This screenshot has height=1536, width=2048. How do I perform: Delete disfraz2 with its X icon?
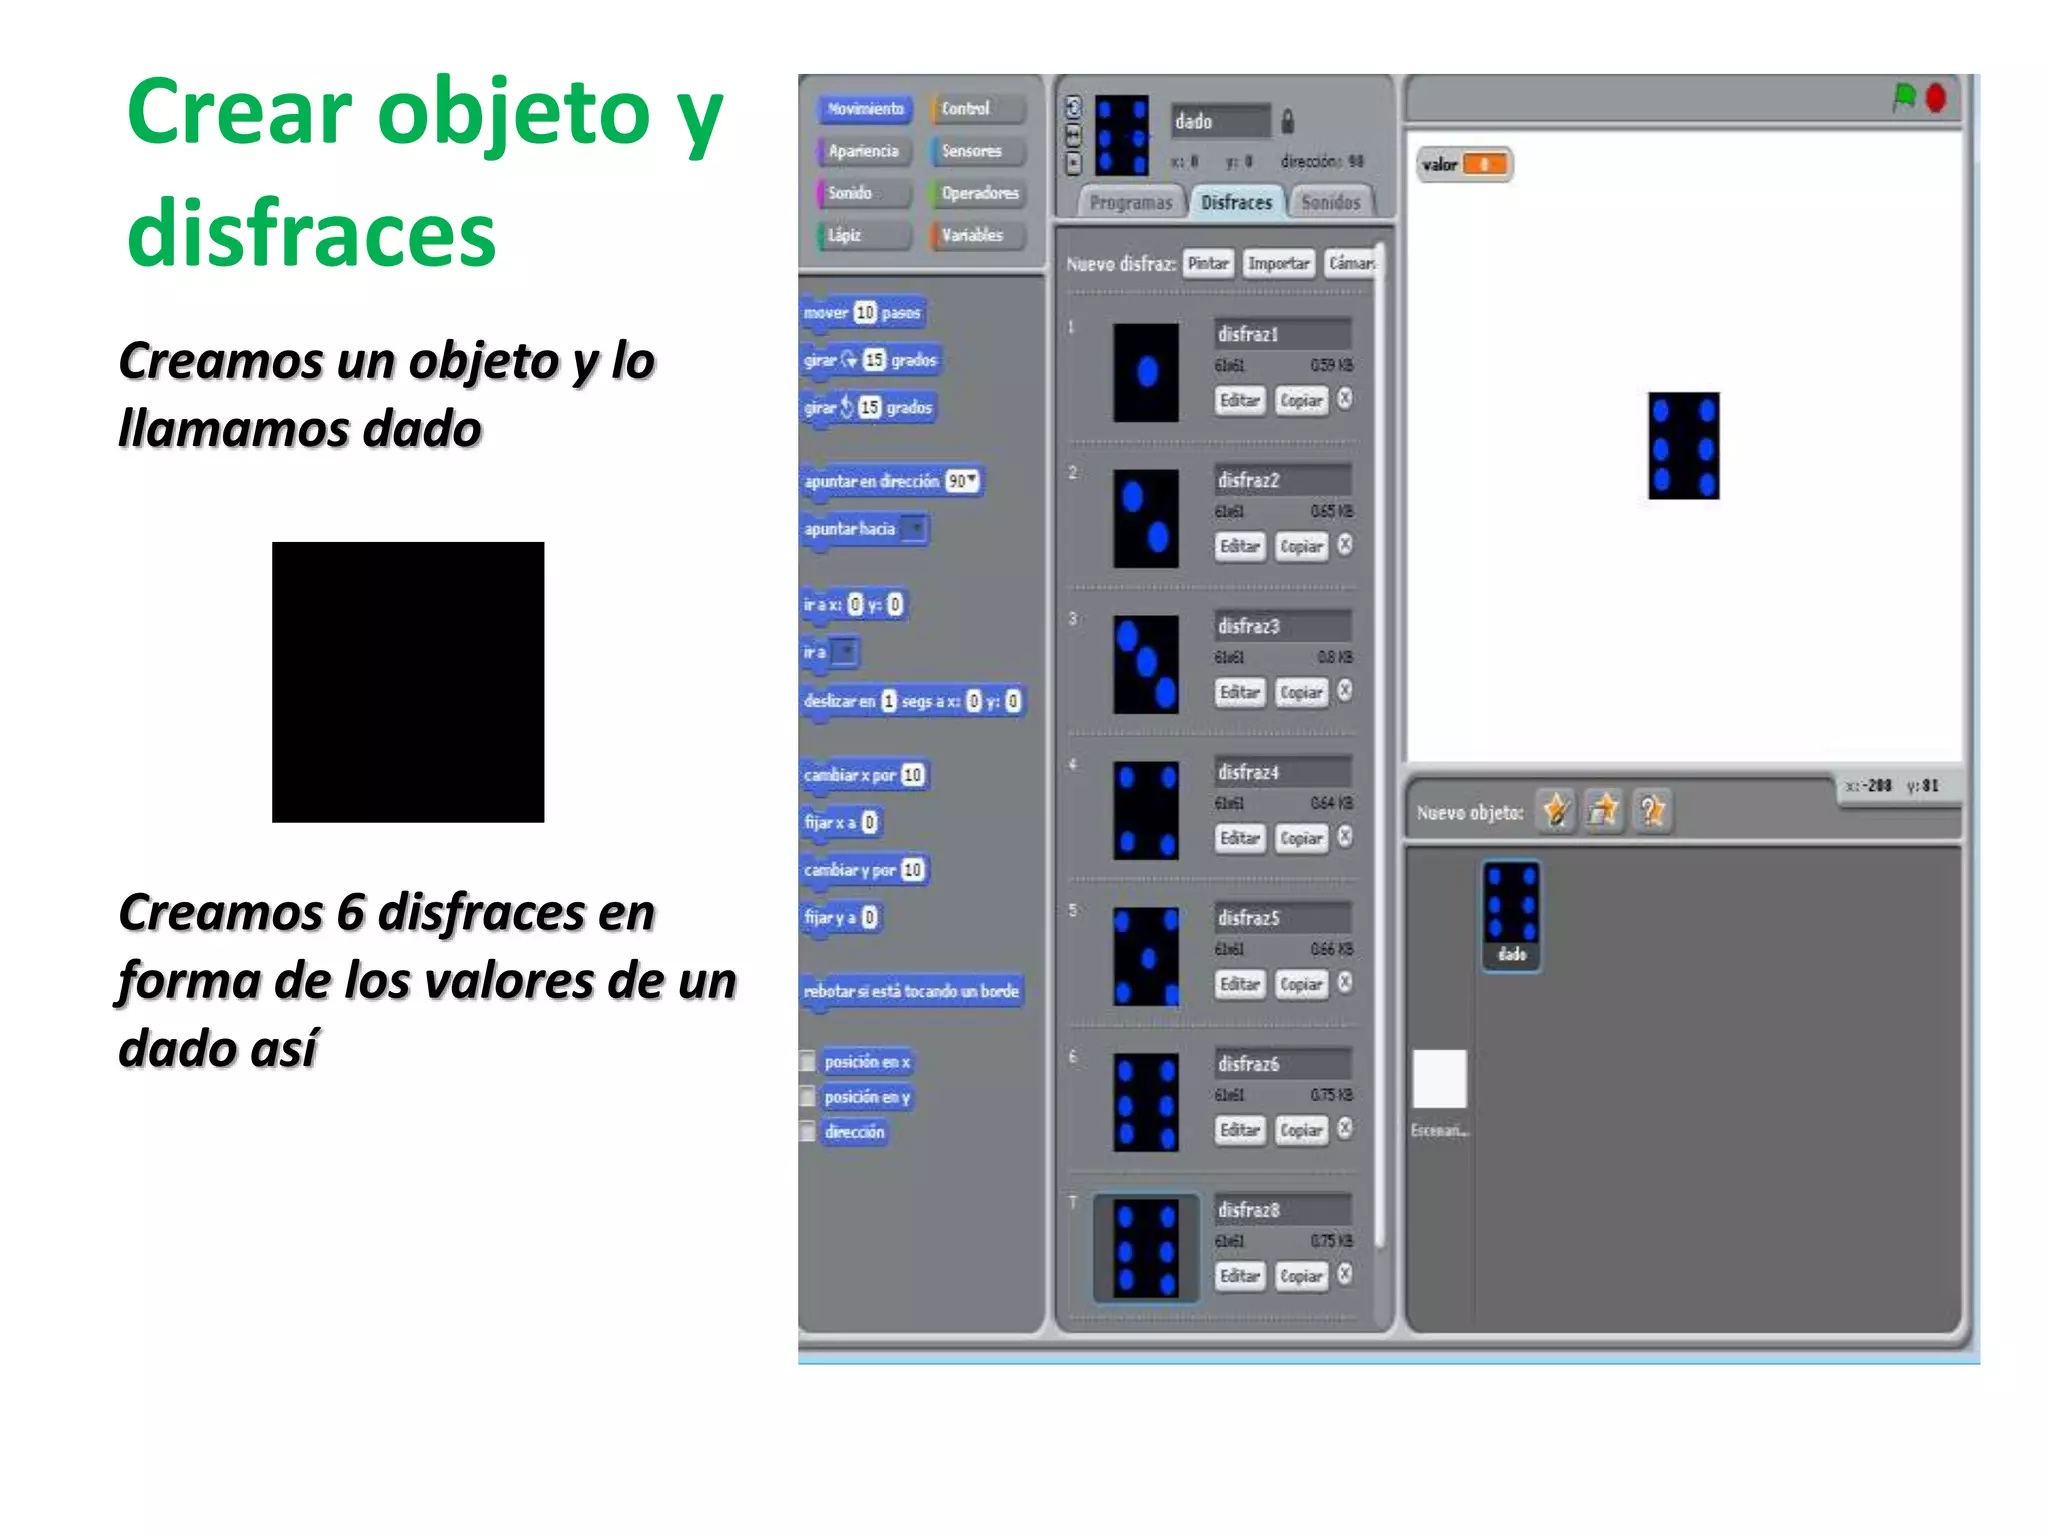click(x=1345, y=545)
